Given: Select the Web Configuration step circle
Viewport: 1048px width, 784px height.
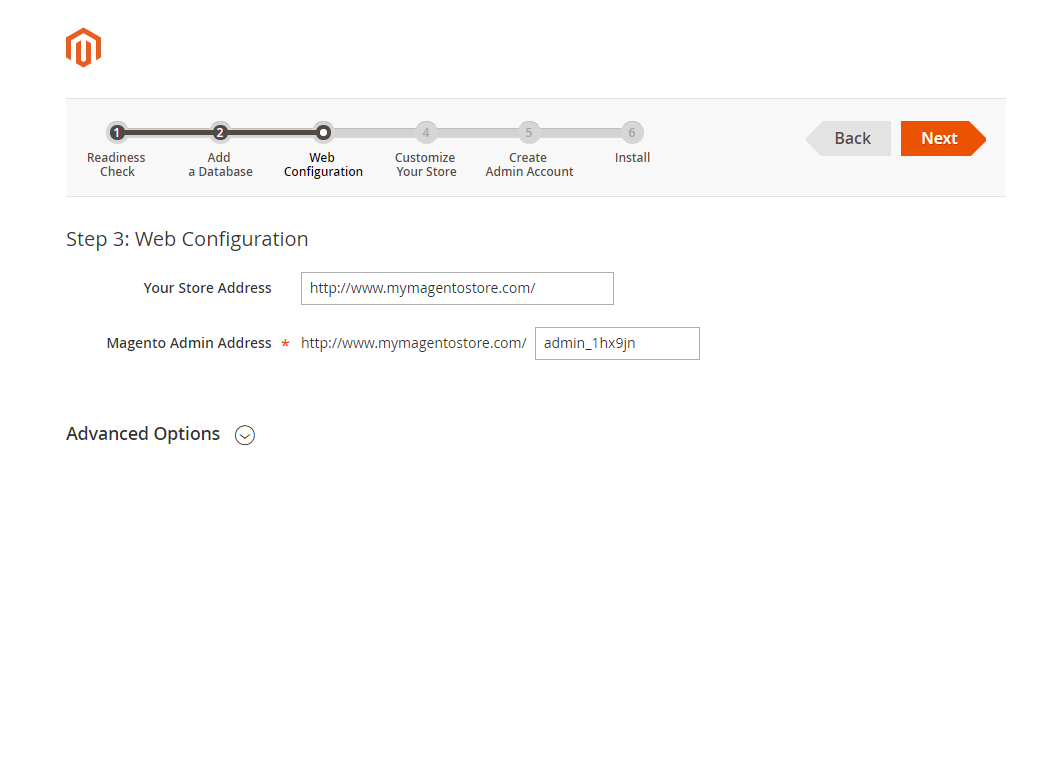Looking at the screenshot, I should (323, 132).
